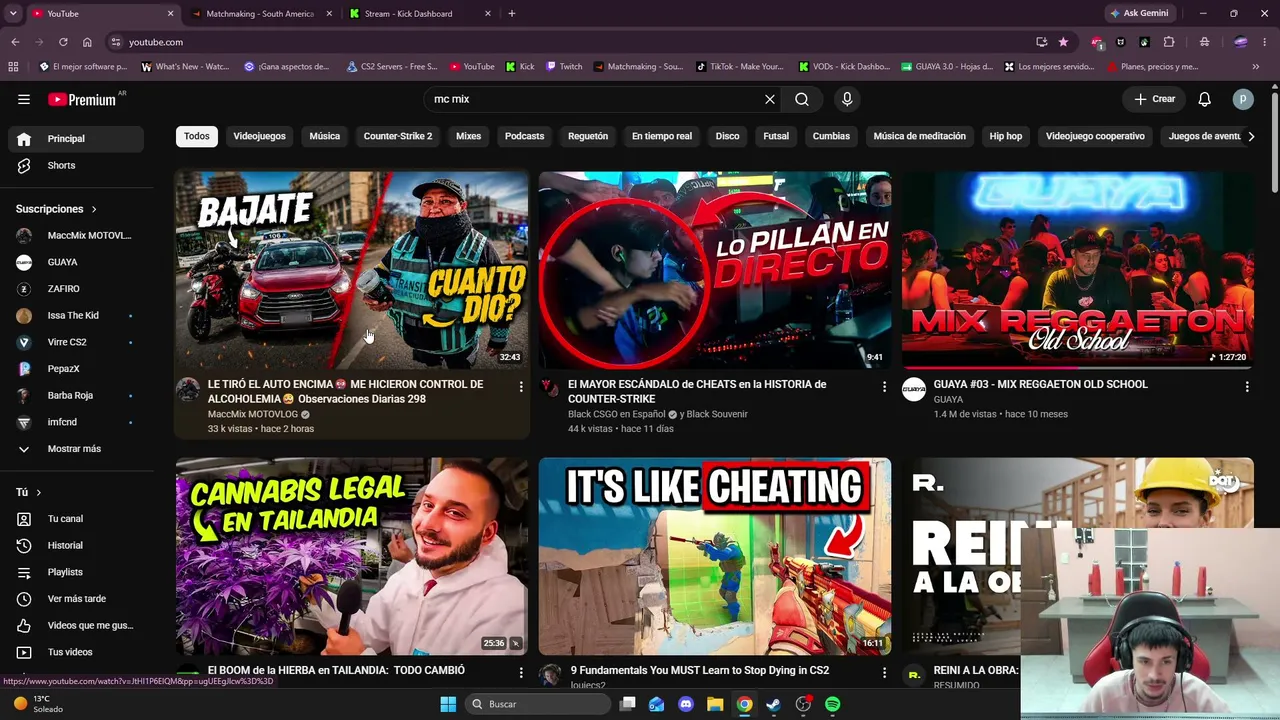
Task: Open the notifications bell
Action: pyautogui.click(x=1205, y=99)
